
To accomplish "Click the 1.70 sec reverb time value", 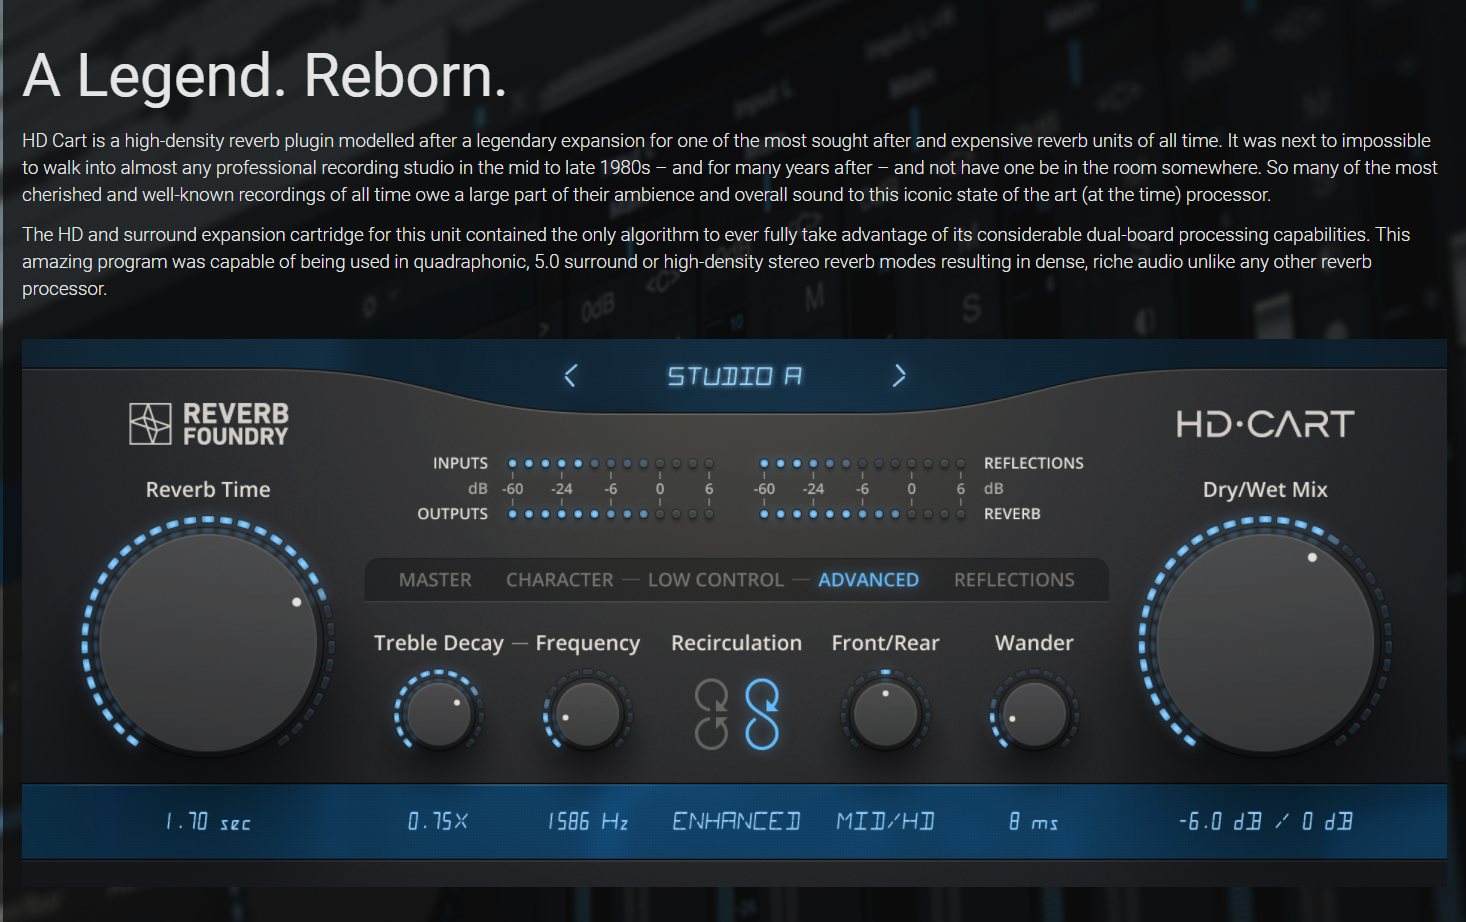I will pos(208,822).
